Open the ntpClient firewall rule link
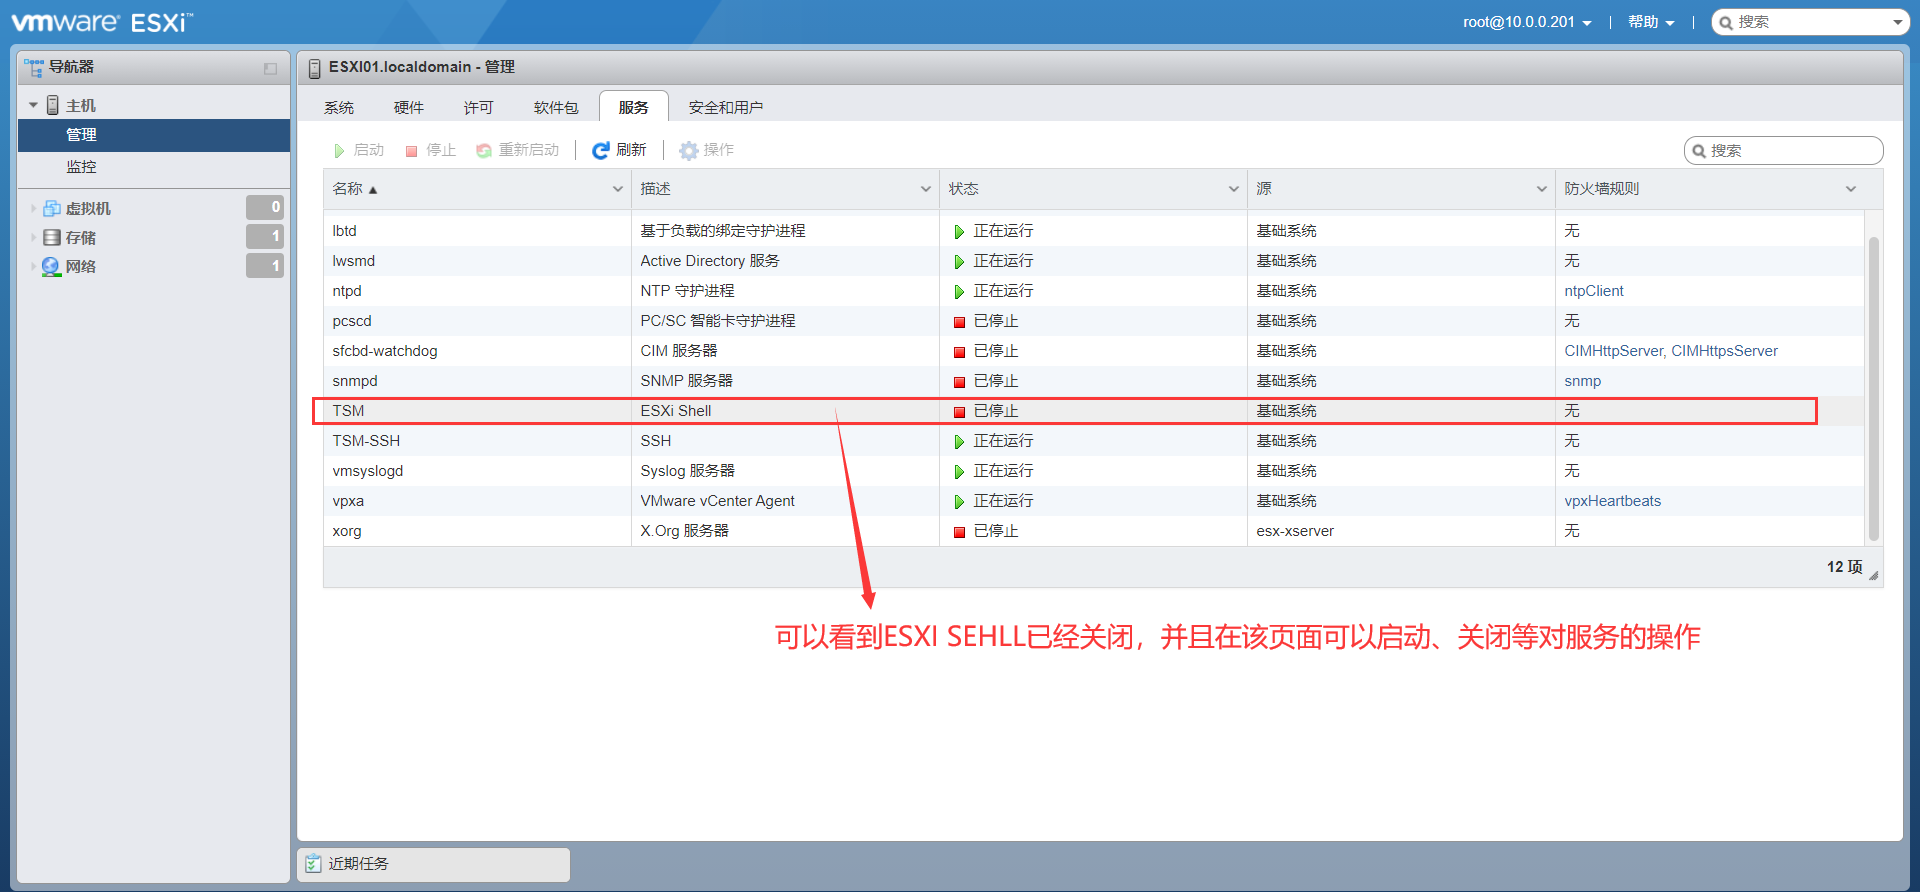 pyautogui.click(x=1594, y=291)
